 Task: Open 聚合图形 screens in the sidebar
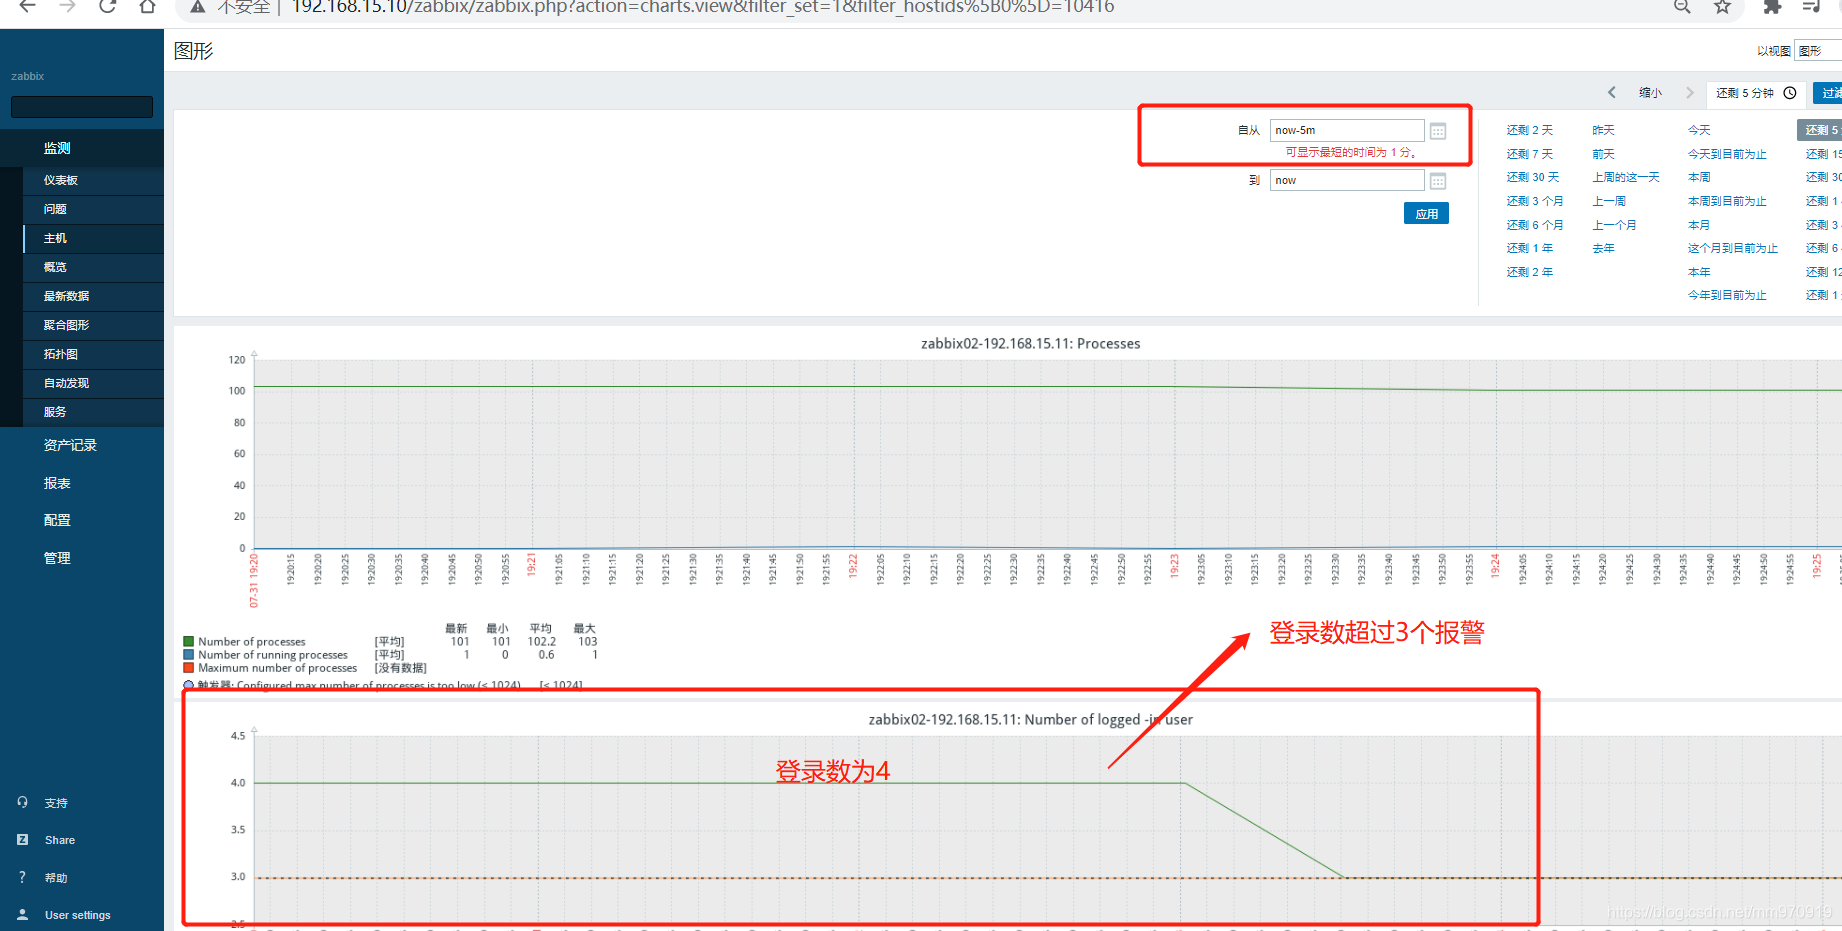(x=93, y=326)
